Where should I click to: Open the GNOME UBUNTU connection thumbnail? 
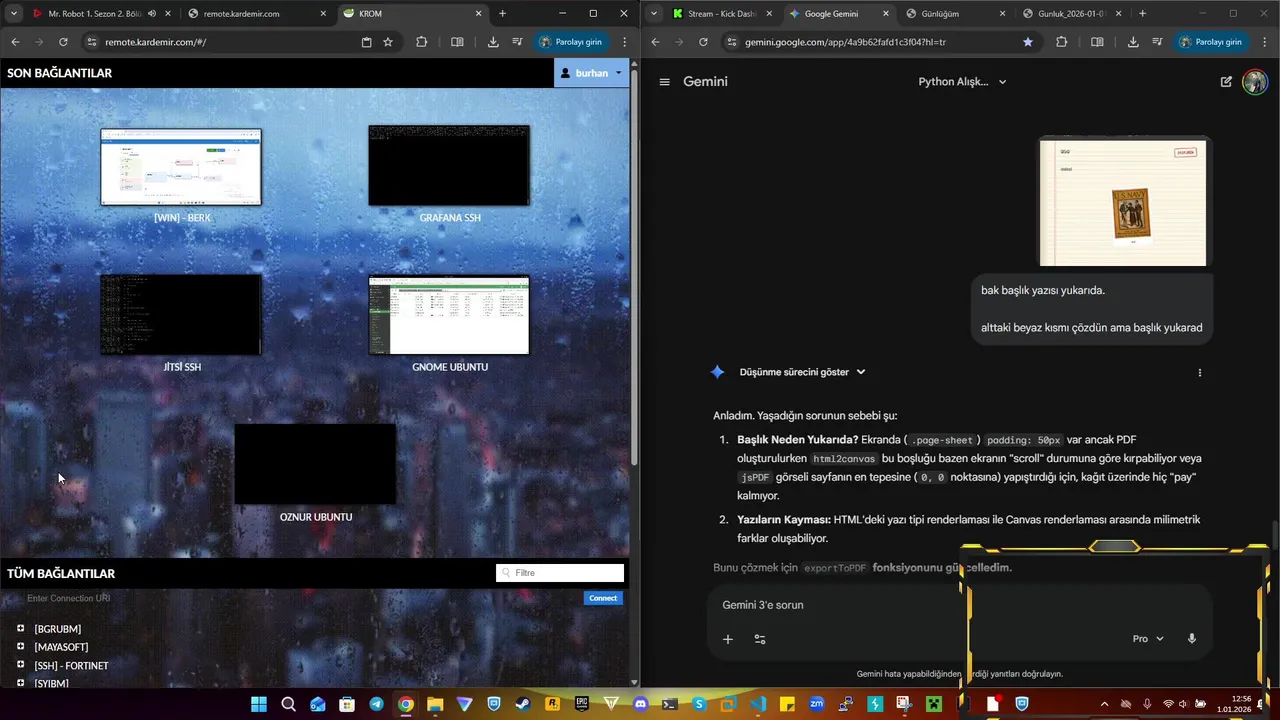pyautogui.click(x=449, y=315)
